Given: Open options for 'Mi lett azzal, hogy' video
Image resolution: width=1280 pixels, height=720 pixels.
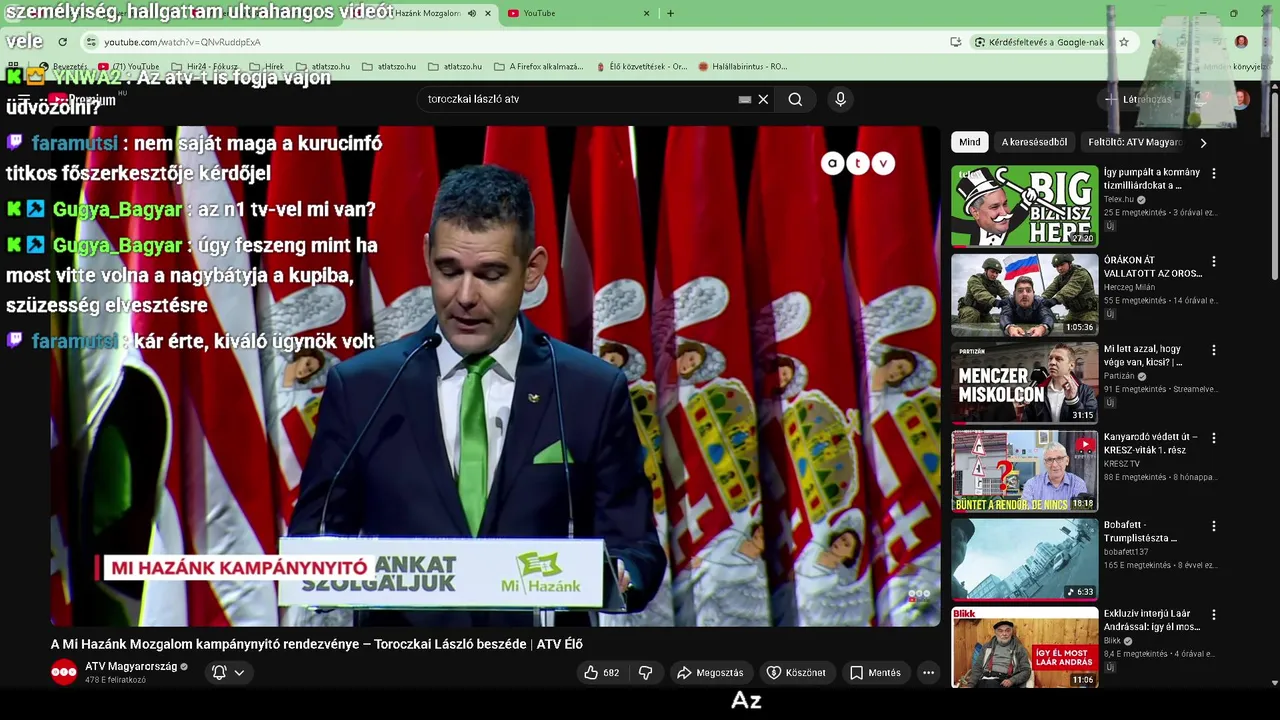Looking at the screenshot, I should [1214, 350].
